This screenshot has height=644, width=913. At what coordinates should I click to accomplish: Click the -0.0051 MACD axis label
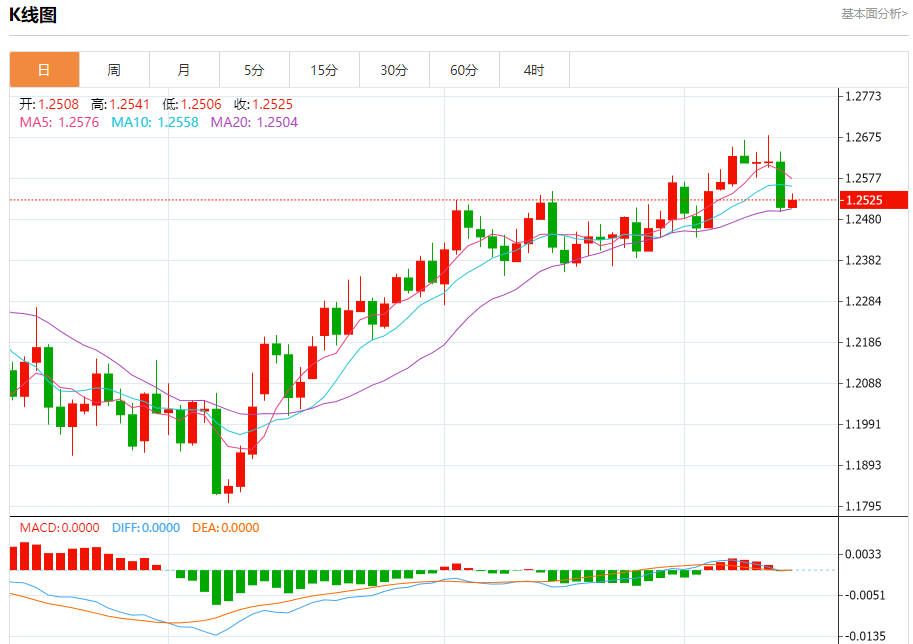tap(864, 595)
